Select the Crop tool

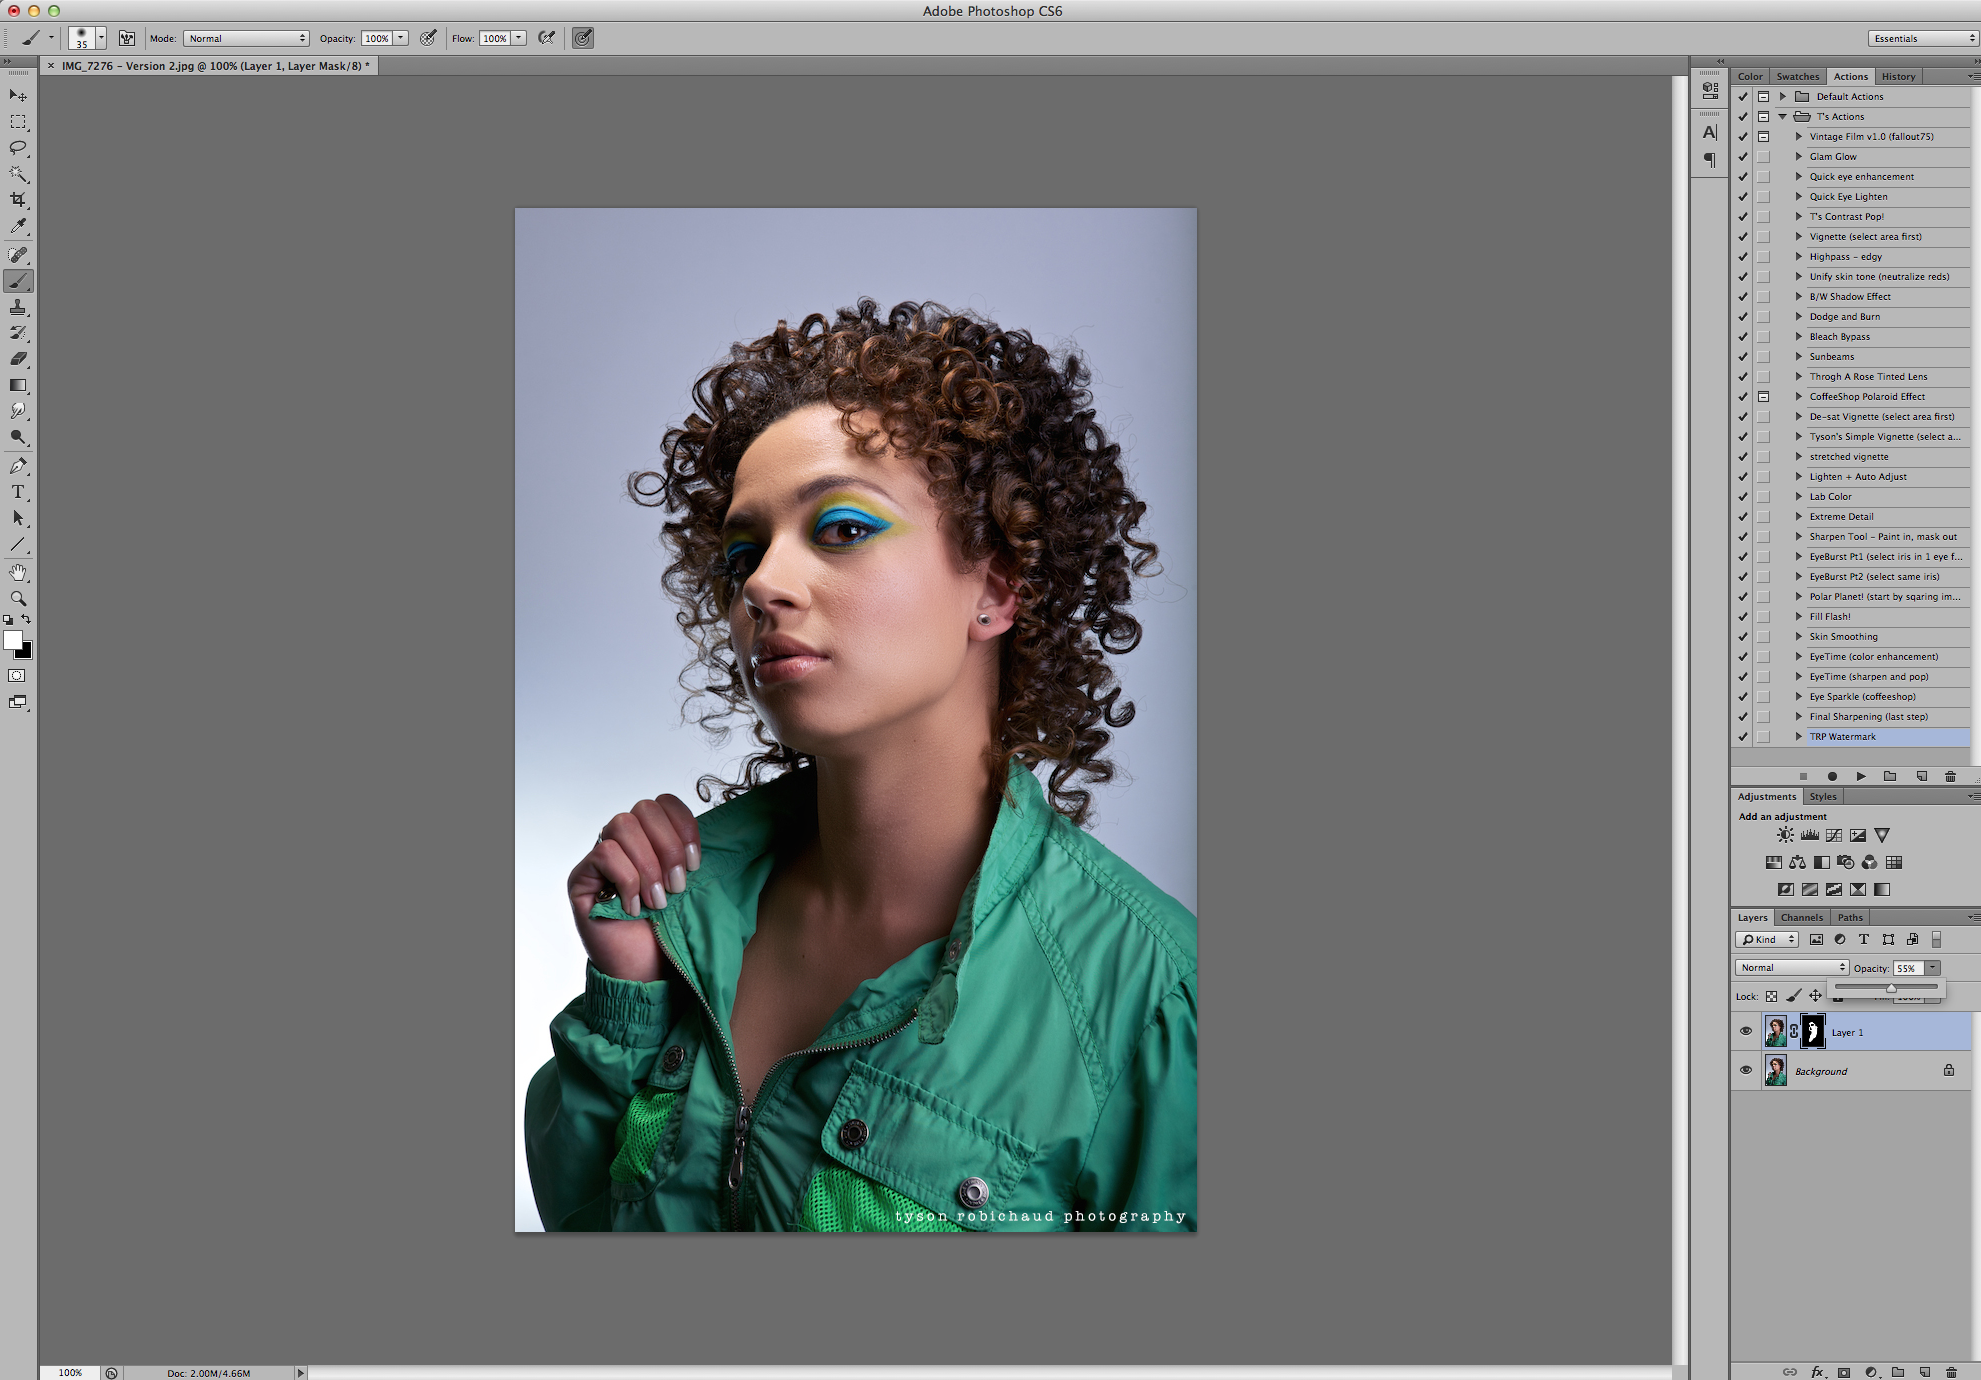coord(18,200)
